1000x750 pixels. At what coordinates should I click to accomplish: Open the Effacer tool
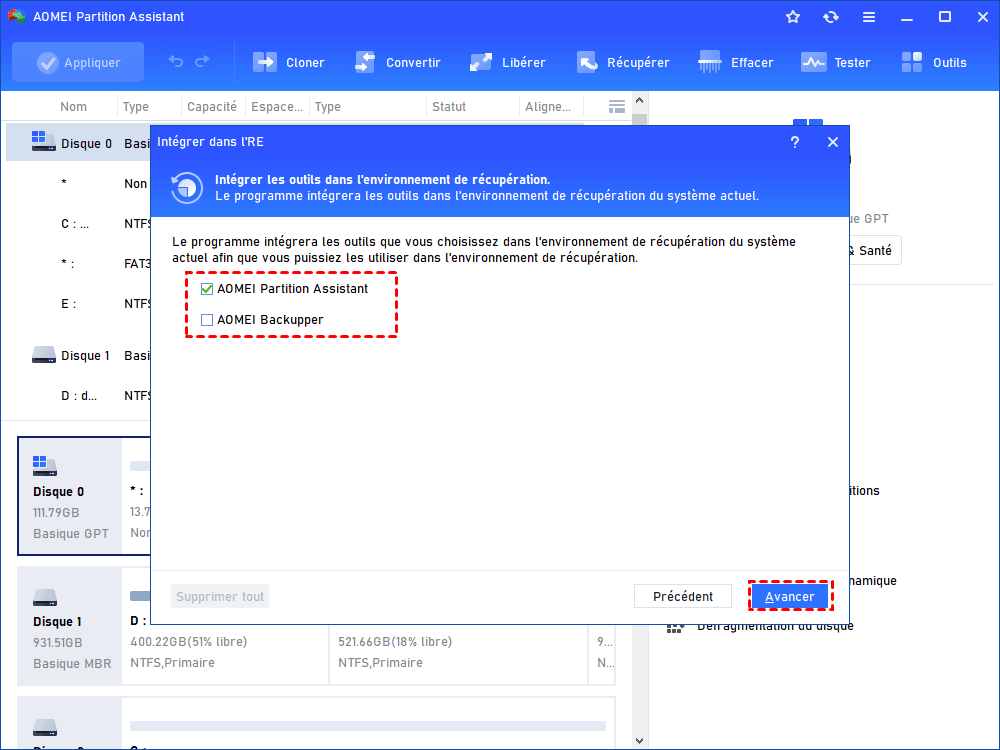(x=735, y=62)
